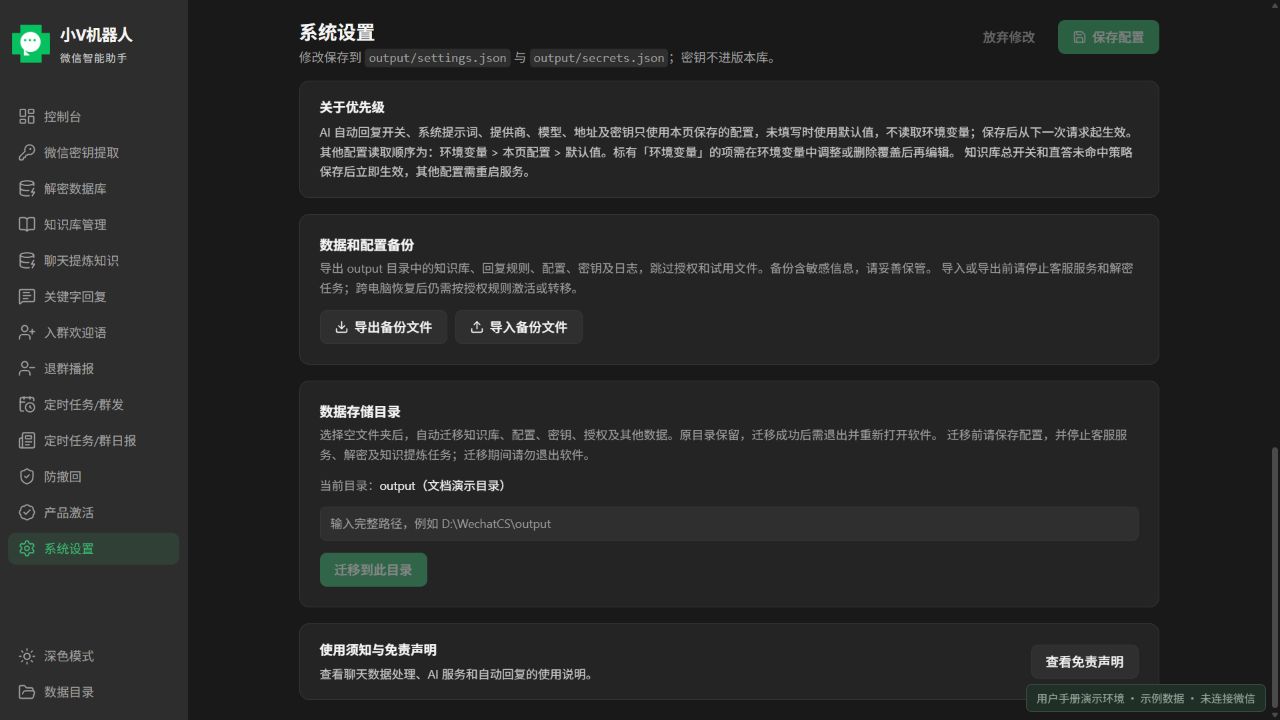Click the upload icon in 导入备份文件
The image size is (1280, 720).
coord(477,327)
